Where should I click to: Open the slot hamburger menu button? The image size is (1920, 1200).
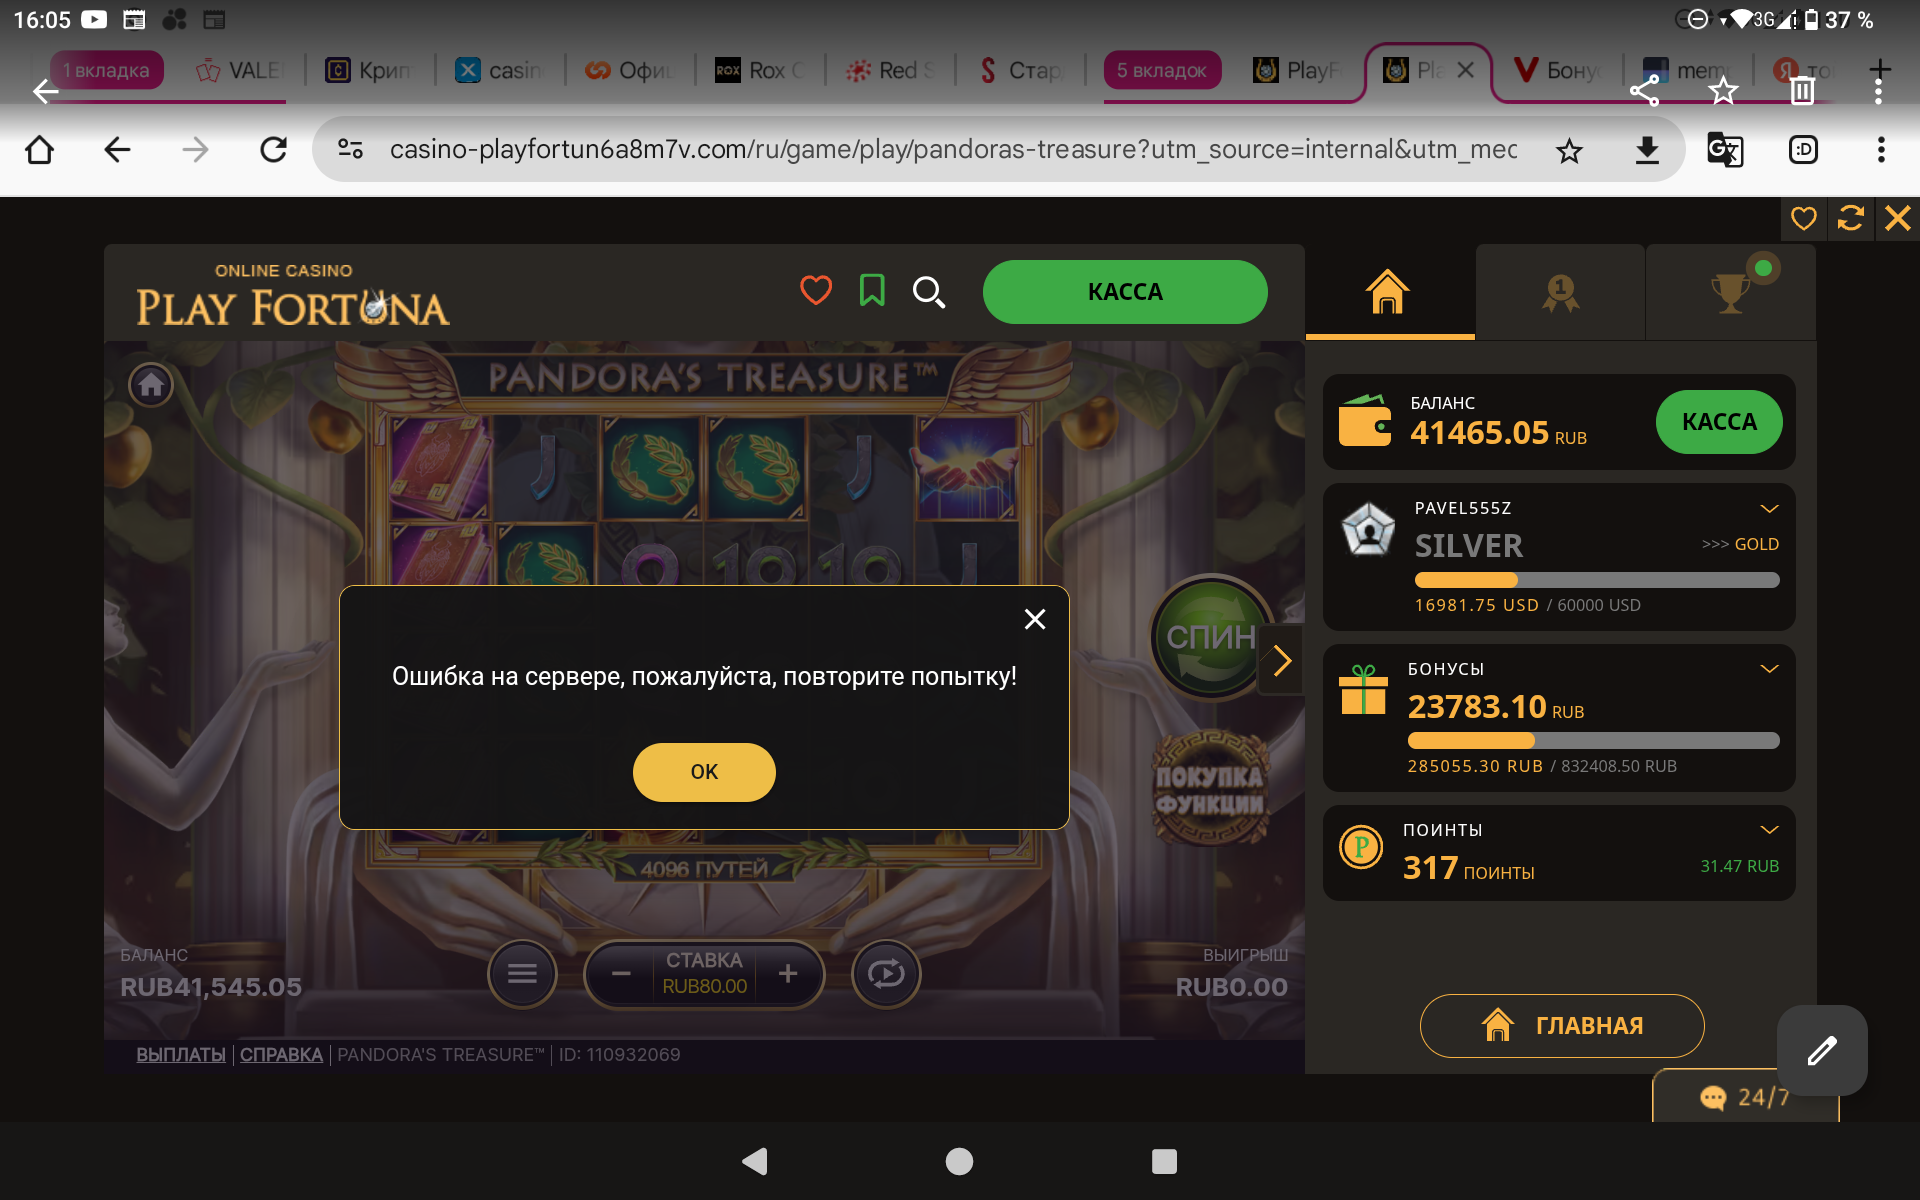[x=522, y=973]
